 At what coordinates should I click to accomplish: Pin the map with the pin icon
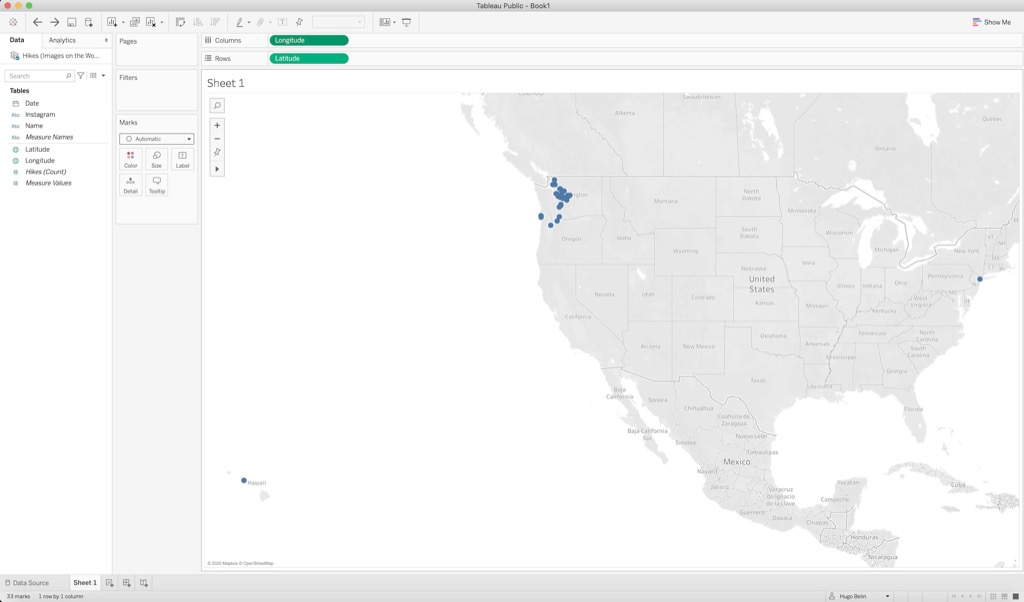[x=216, y=152]
